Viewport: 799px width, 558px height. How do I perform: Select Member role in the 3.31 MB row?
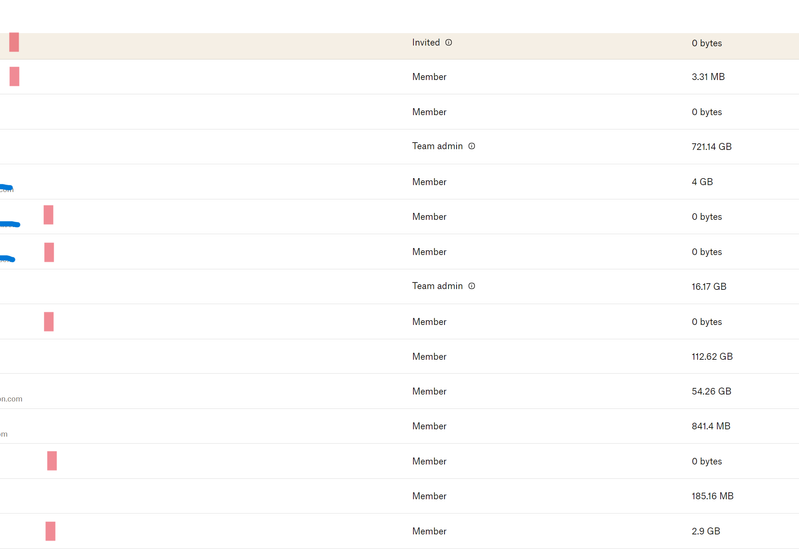coord(429,77)
